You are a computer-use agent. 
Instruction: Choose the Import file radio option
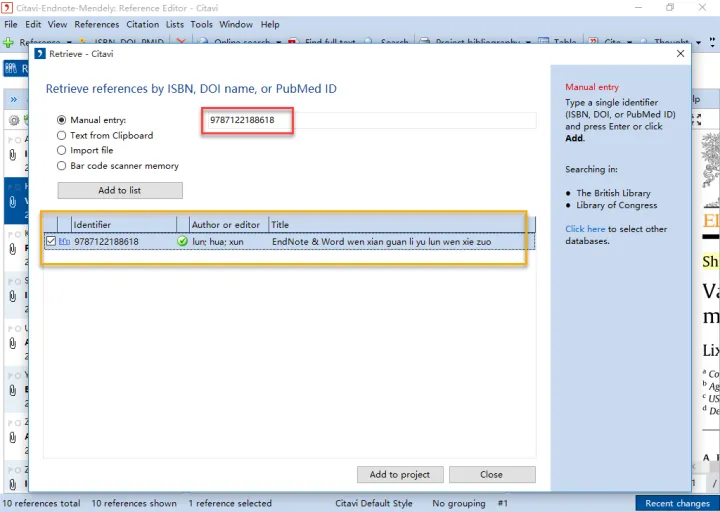click(x=61, y=150)
